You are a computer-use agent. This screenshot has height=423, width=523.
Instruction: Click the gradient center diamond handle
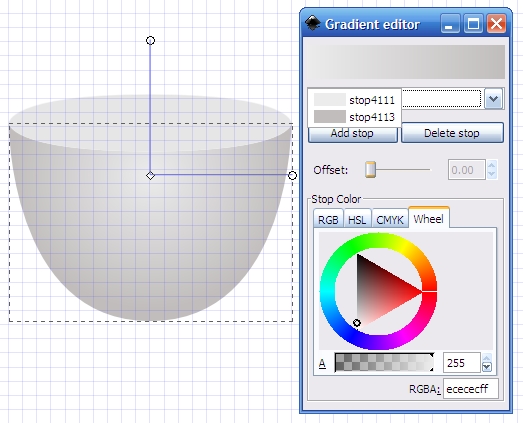pos(150,175)
